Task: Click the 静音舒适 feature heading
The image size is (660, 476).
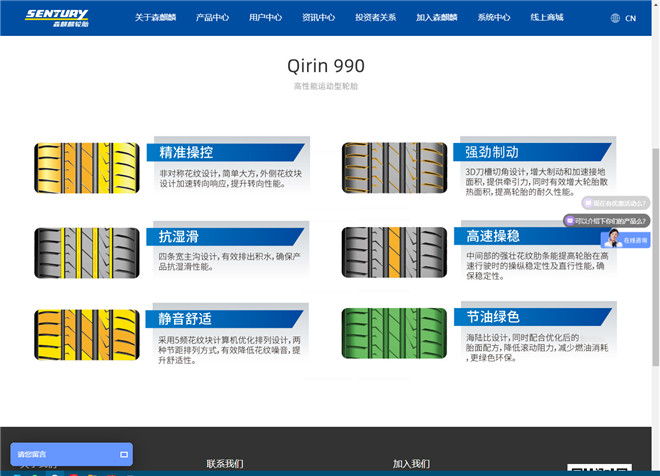Action: pyautogui.click(x=185, y=319)
